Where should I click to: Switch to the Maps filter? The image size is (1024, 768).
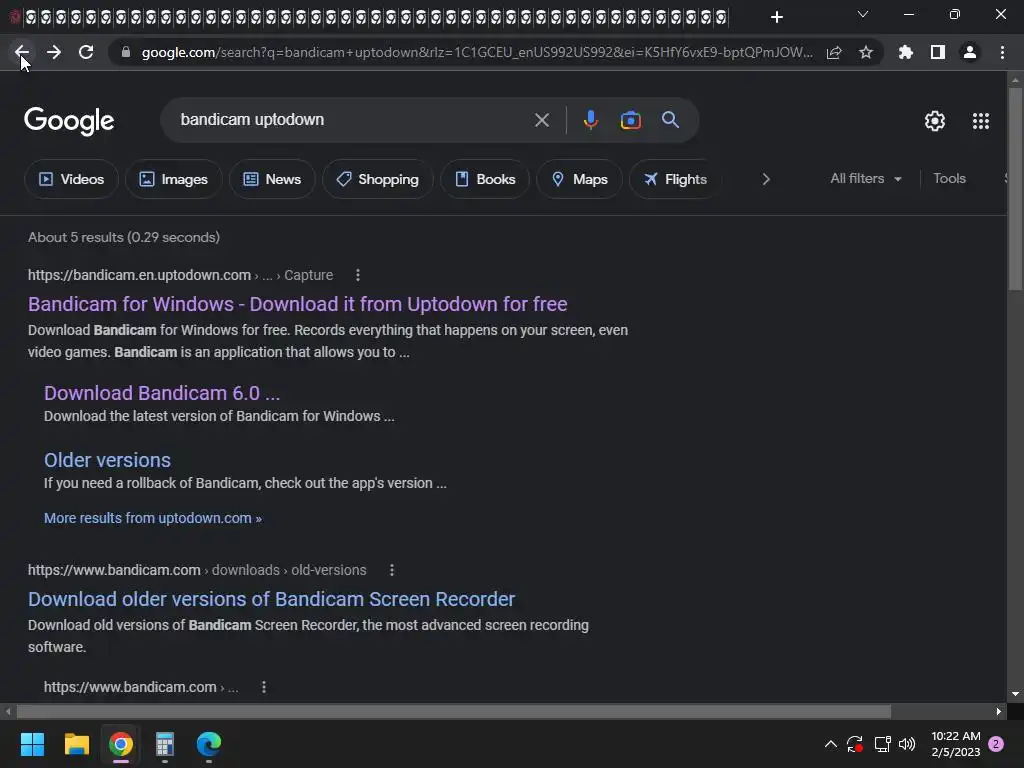(x=579, y=179)
